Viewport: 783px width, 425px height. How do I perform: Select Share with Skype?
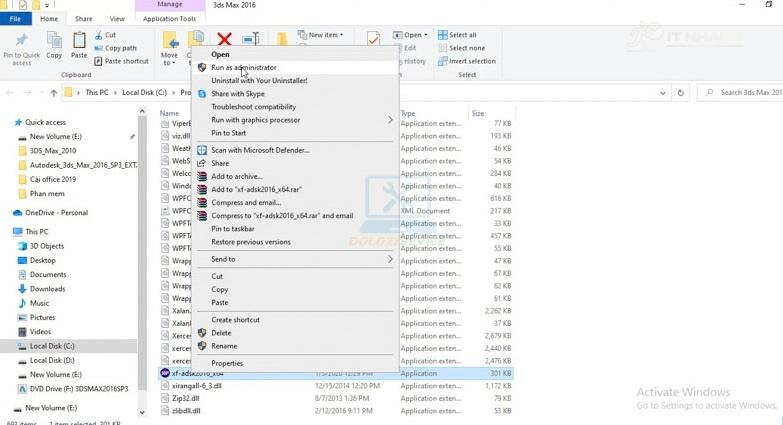[x=295, y=94]
